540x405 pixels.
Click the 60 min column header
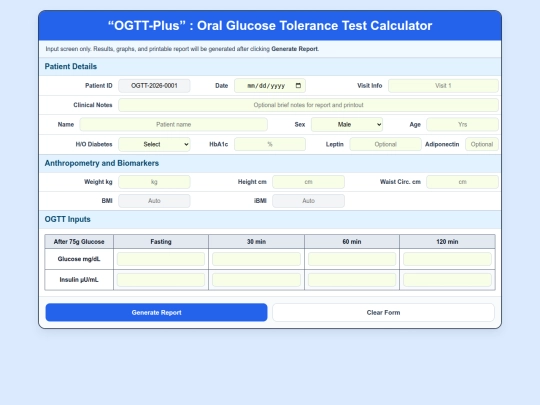pyautogui.click(x=352, y=242)
